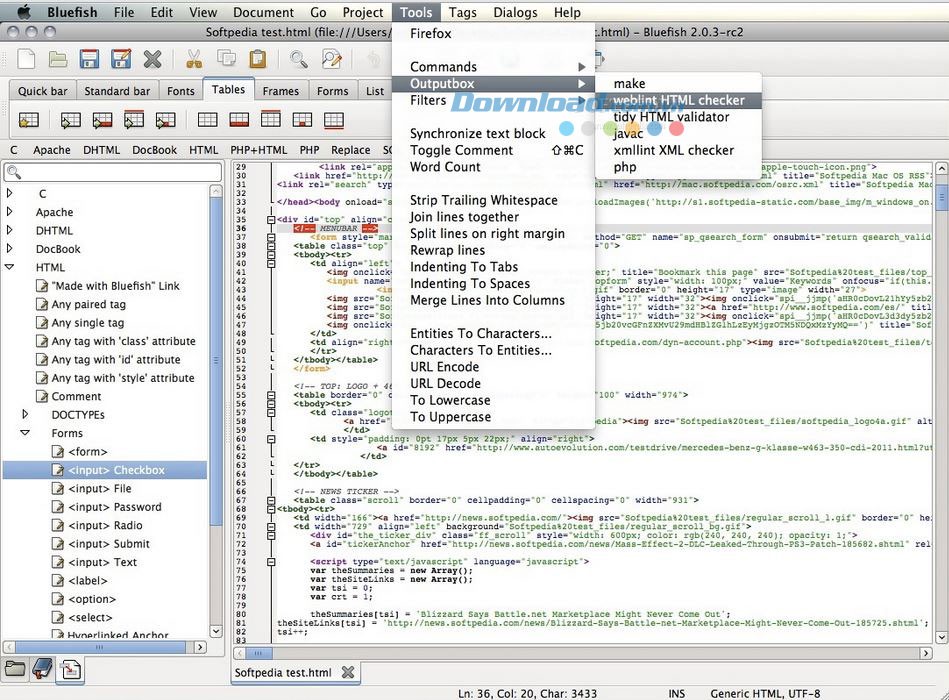Click the snippets search input field

(x=112, y=173)
